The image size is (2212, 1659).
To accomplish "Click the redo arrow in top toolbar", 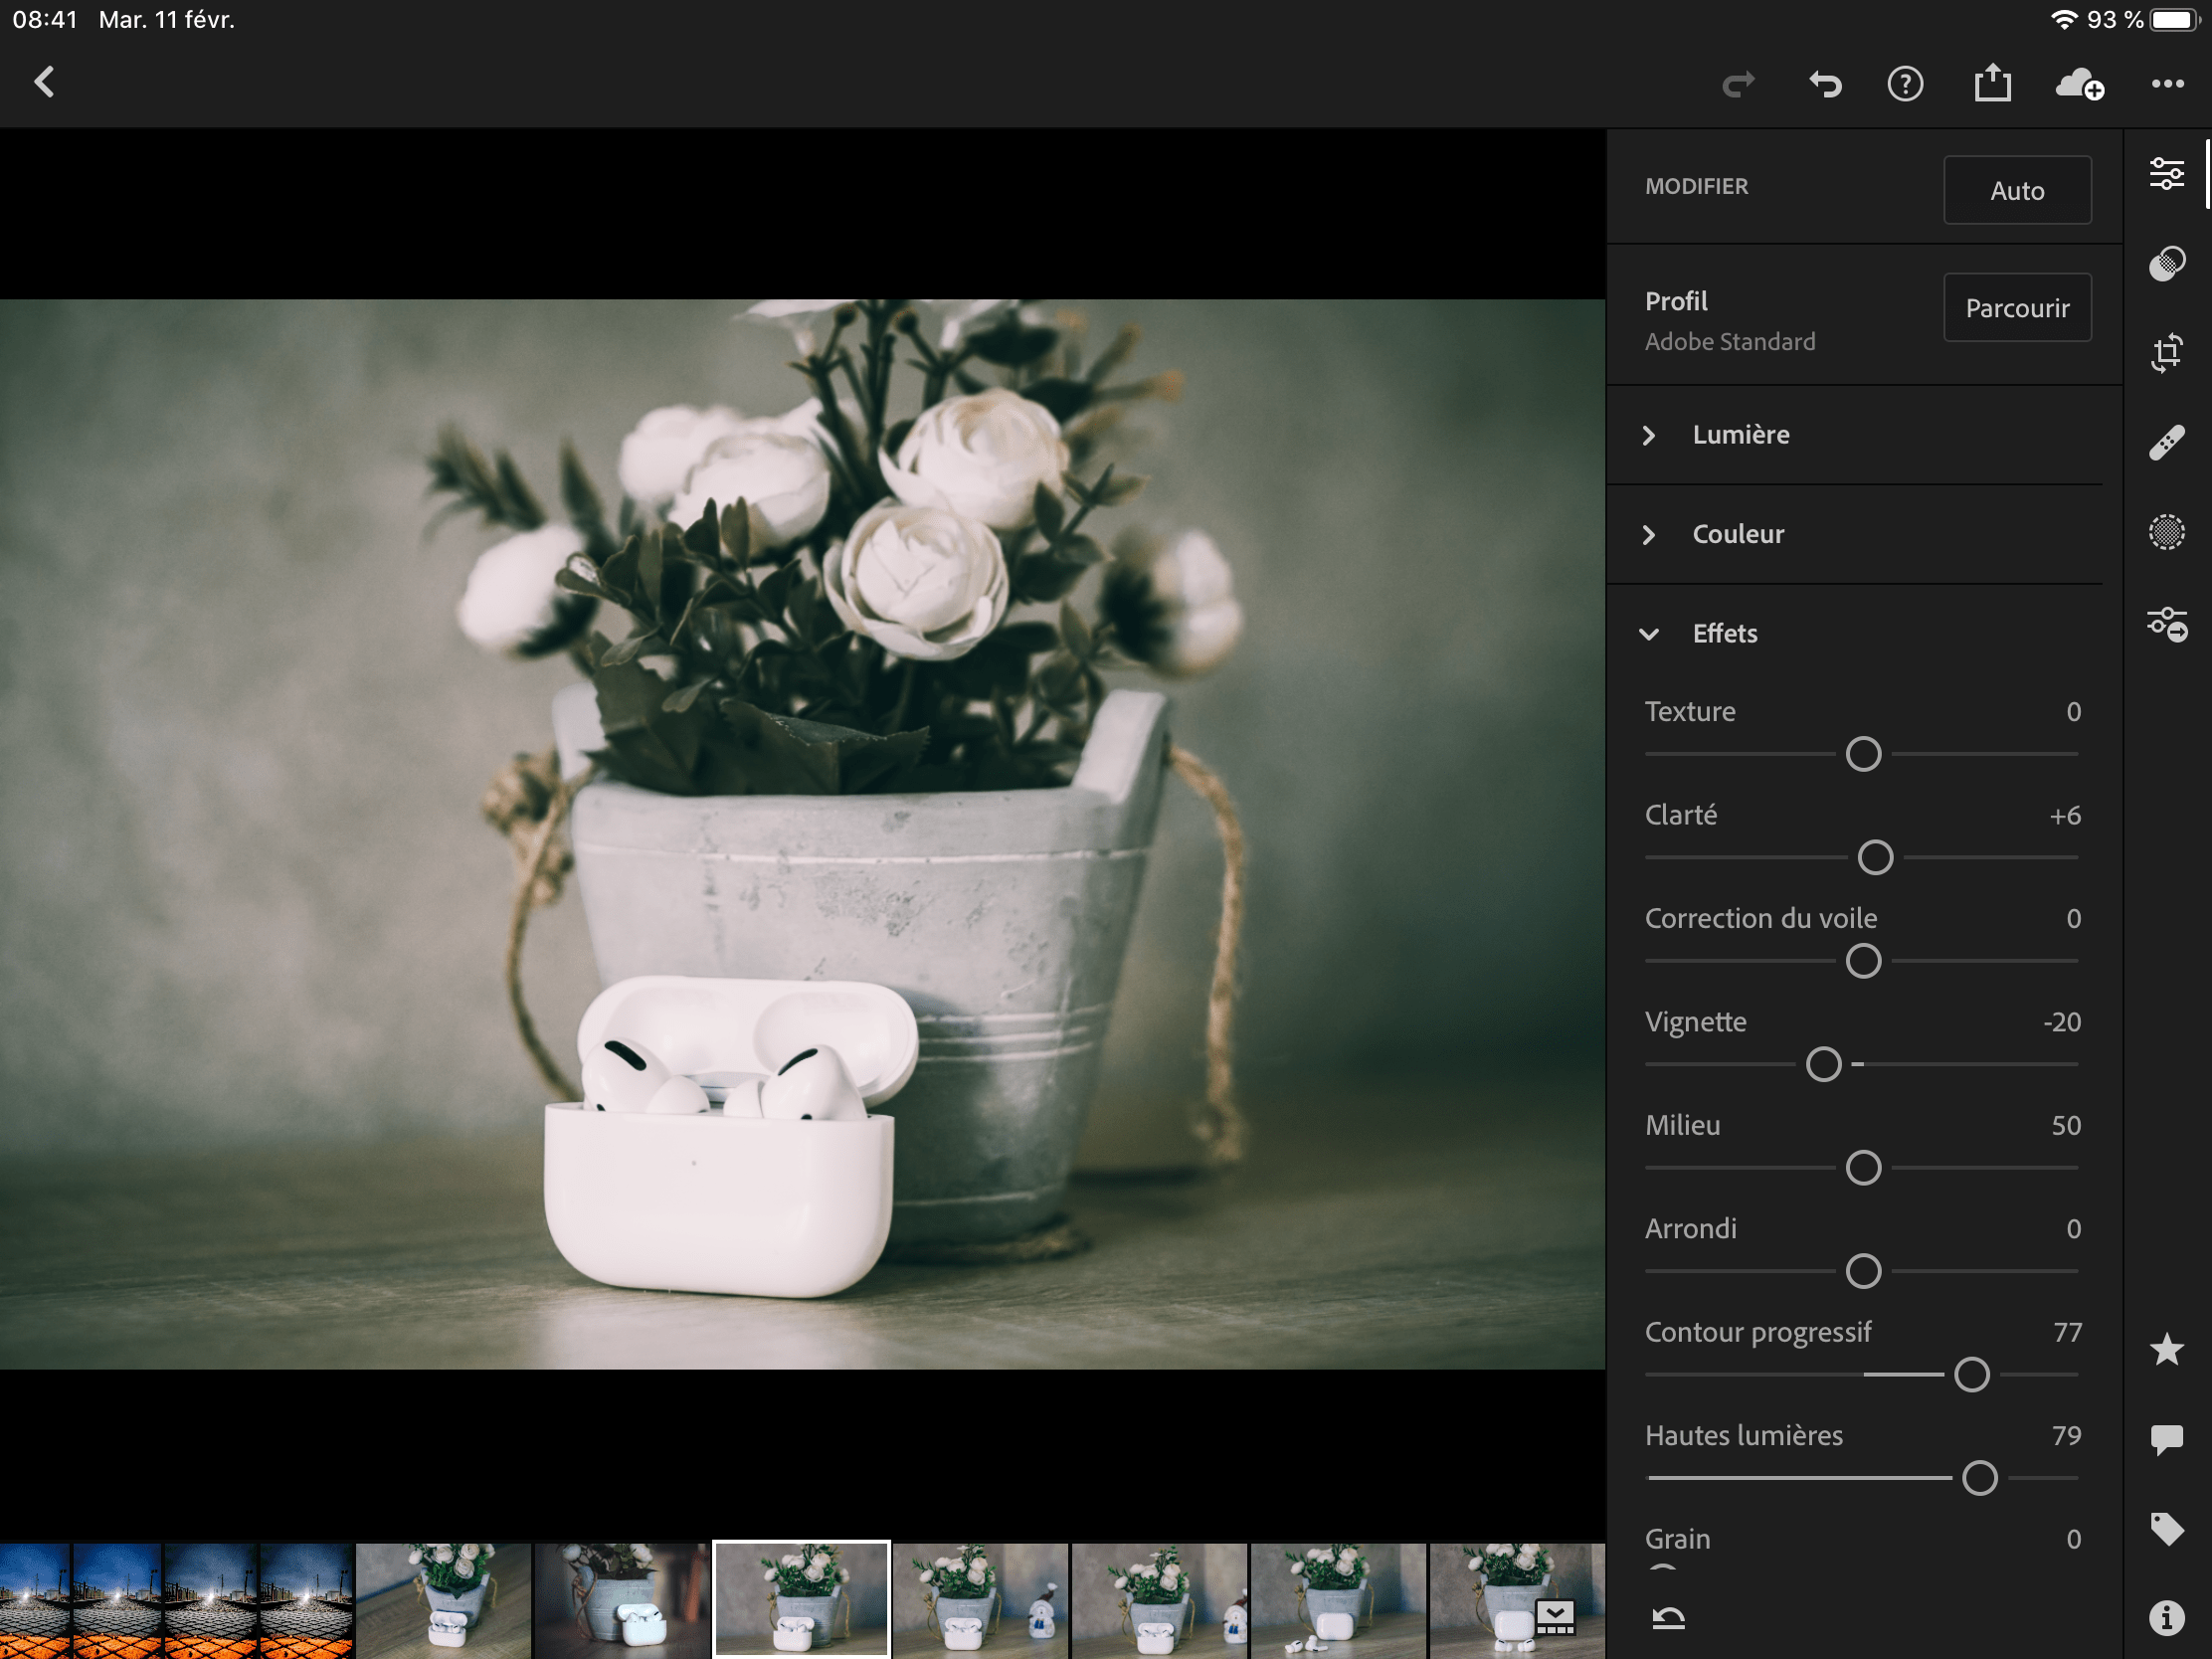I will [x=1738, y=85].
